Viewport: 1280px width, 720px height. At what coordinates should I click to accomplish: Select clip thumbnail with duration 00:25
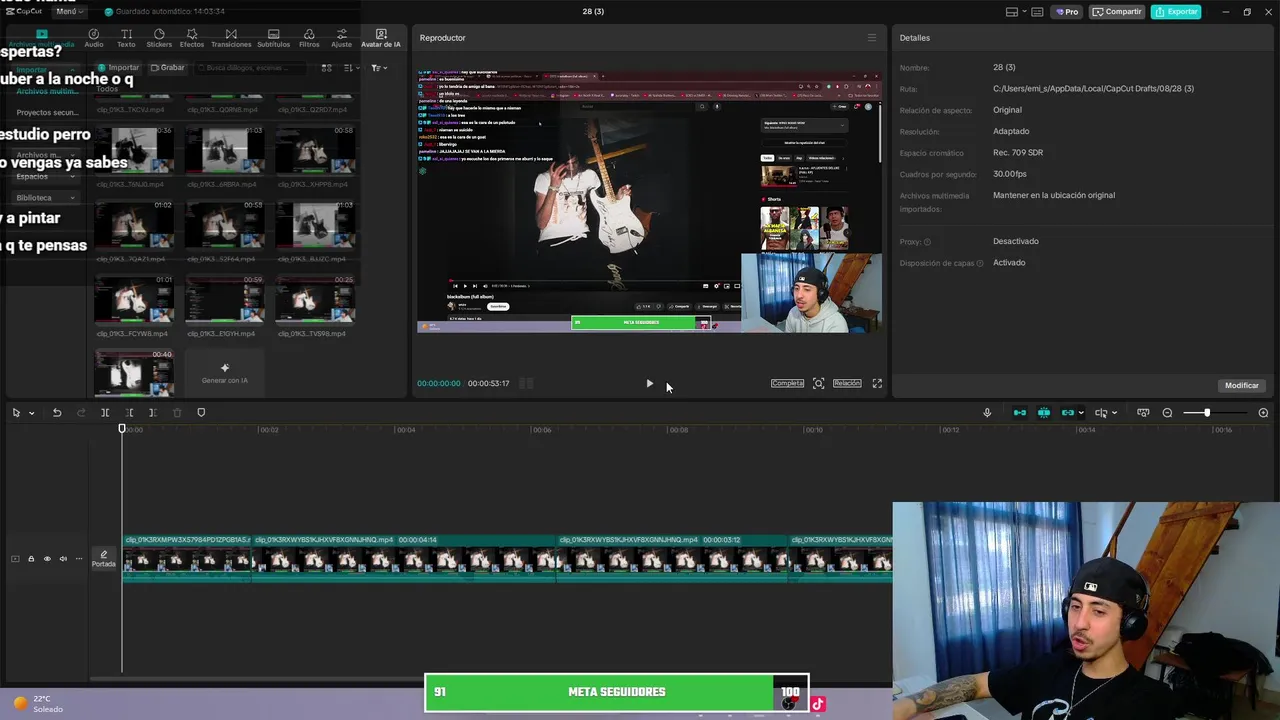click(x=315, y=299)
